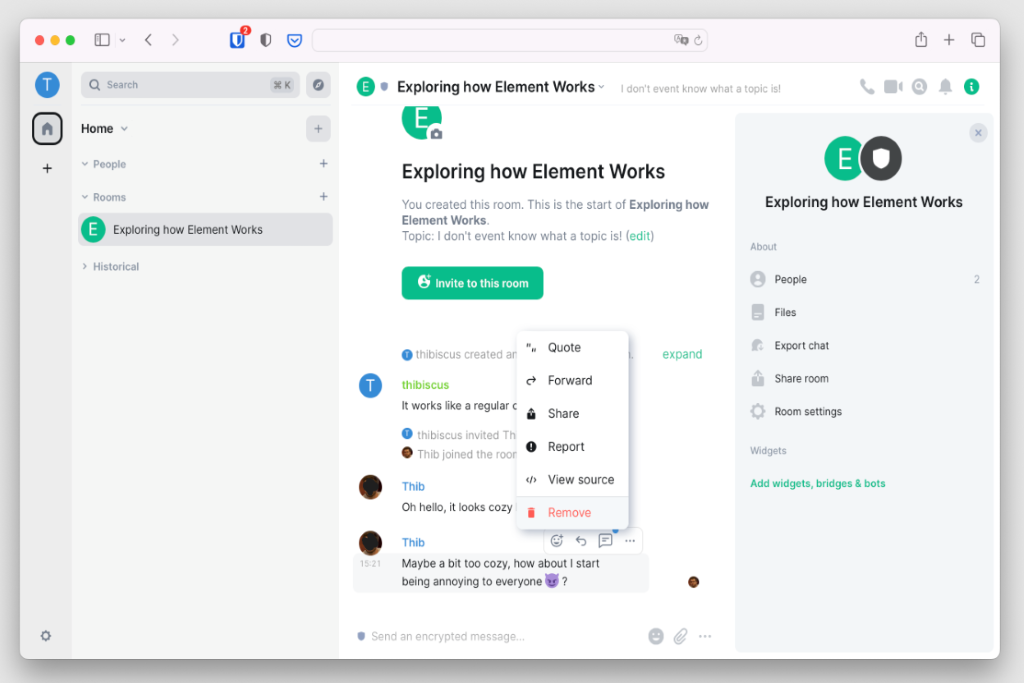The height and width of the screenshot is (683, 1024).
Task: Reply in thread icon on message
Action: pyautogui.click(x=605, y=541)
